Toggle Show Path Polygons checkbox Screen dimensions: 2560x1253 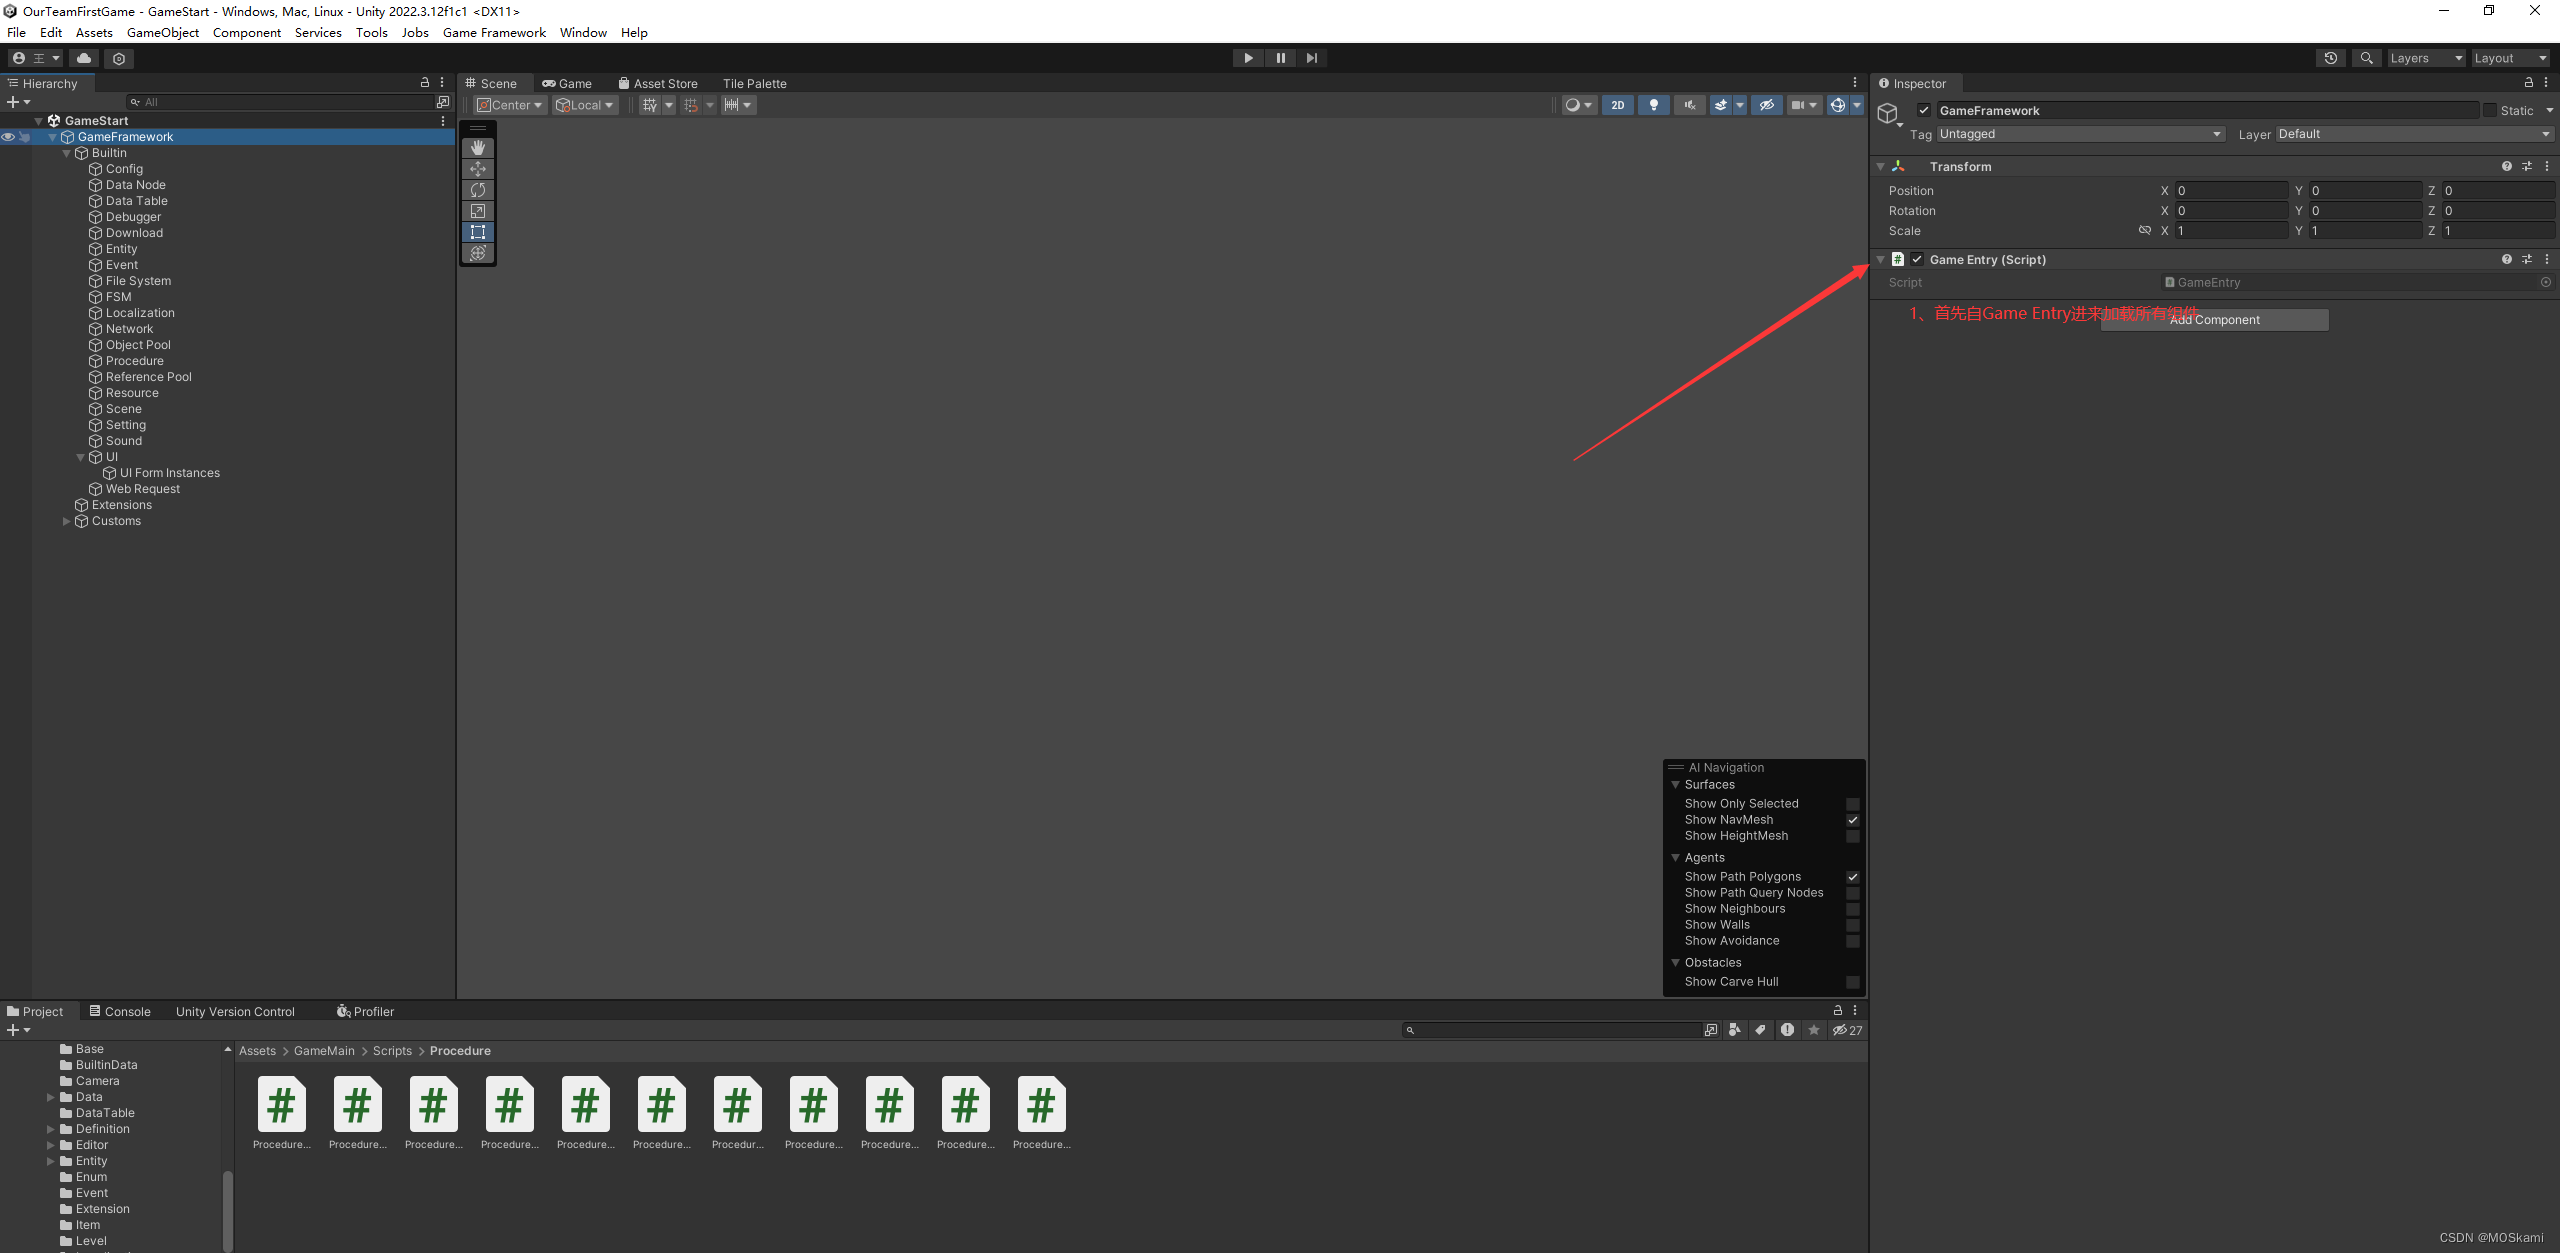pos(1852,877)
